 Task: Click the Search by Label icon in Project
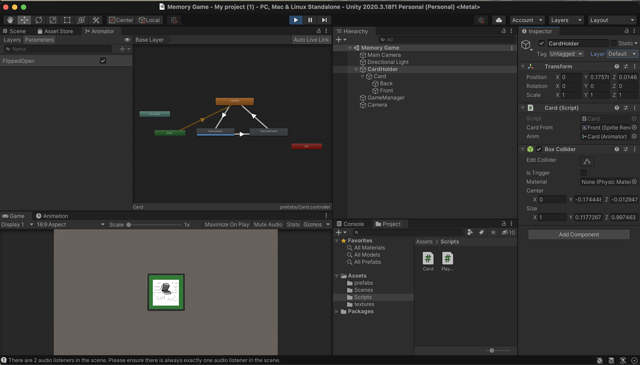pos(482,232)
